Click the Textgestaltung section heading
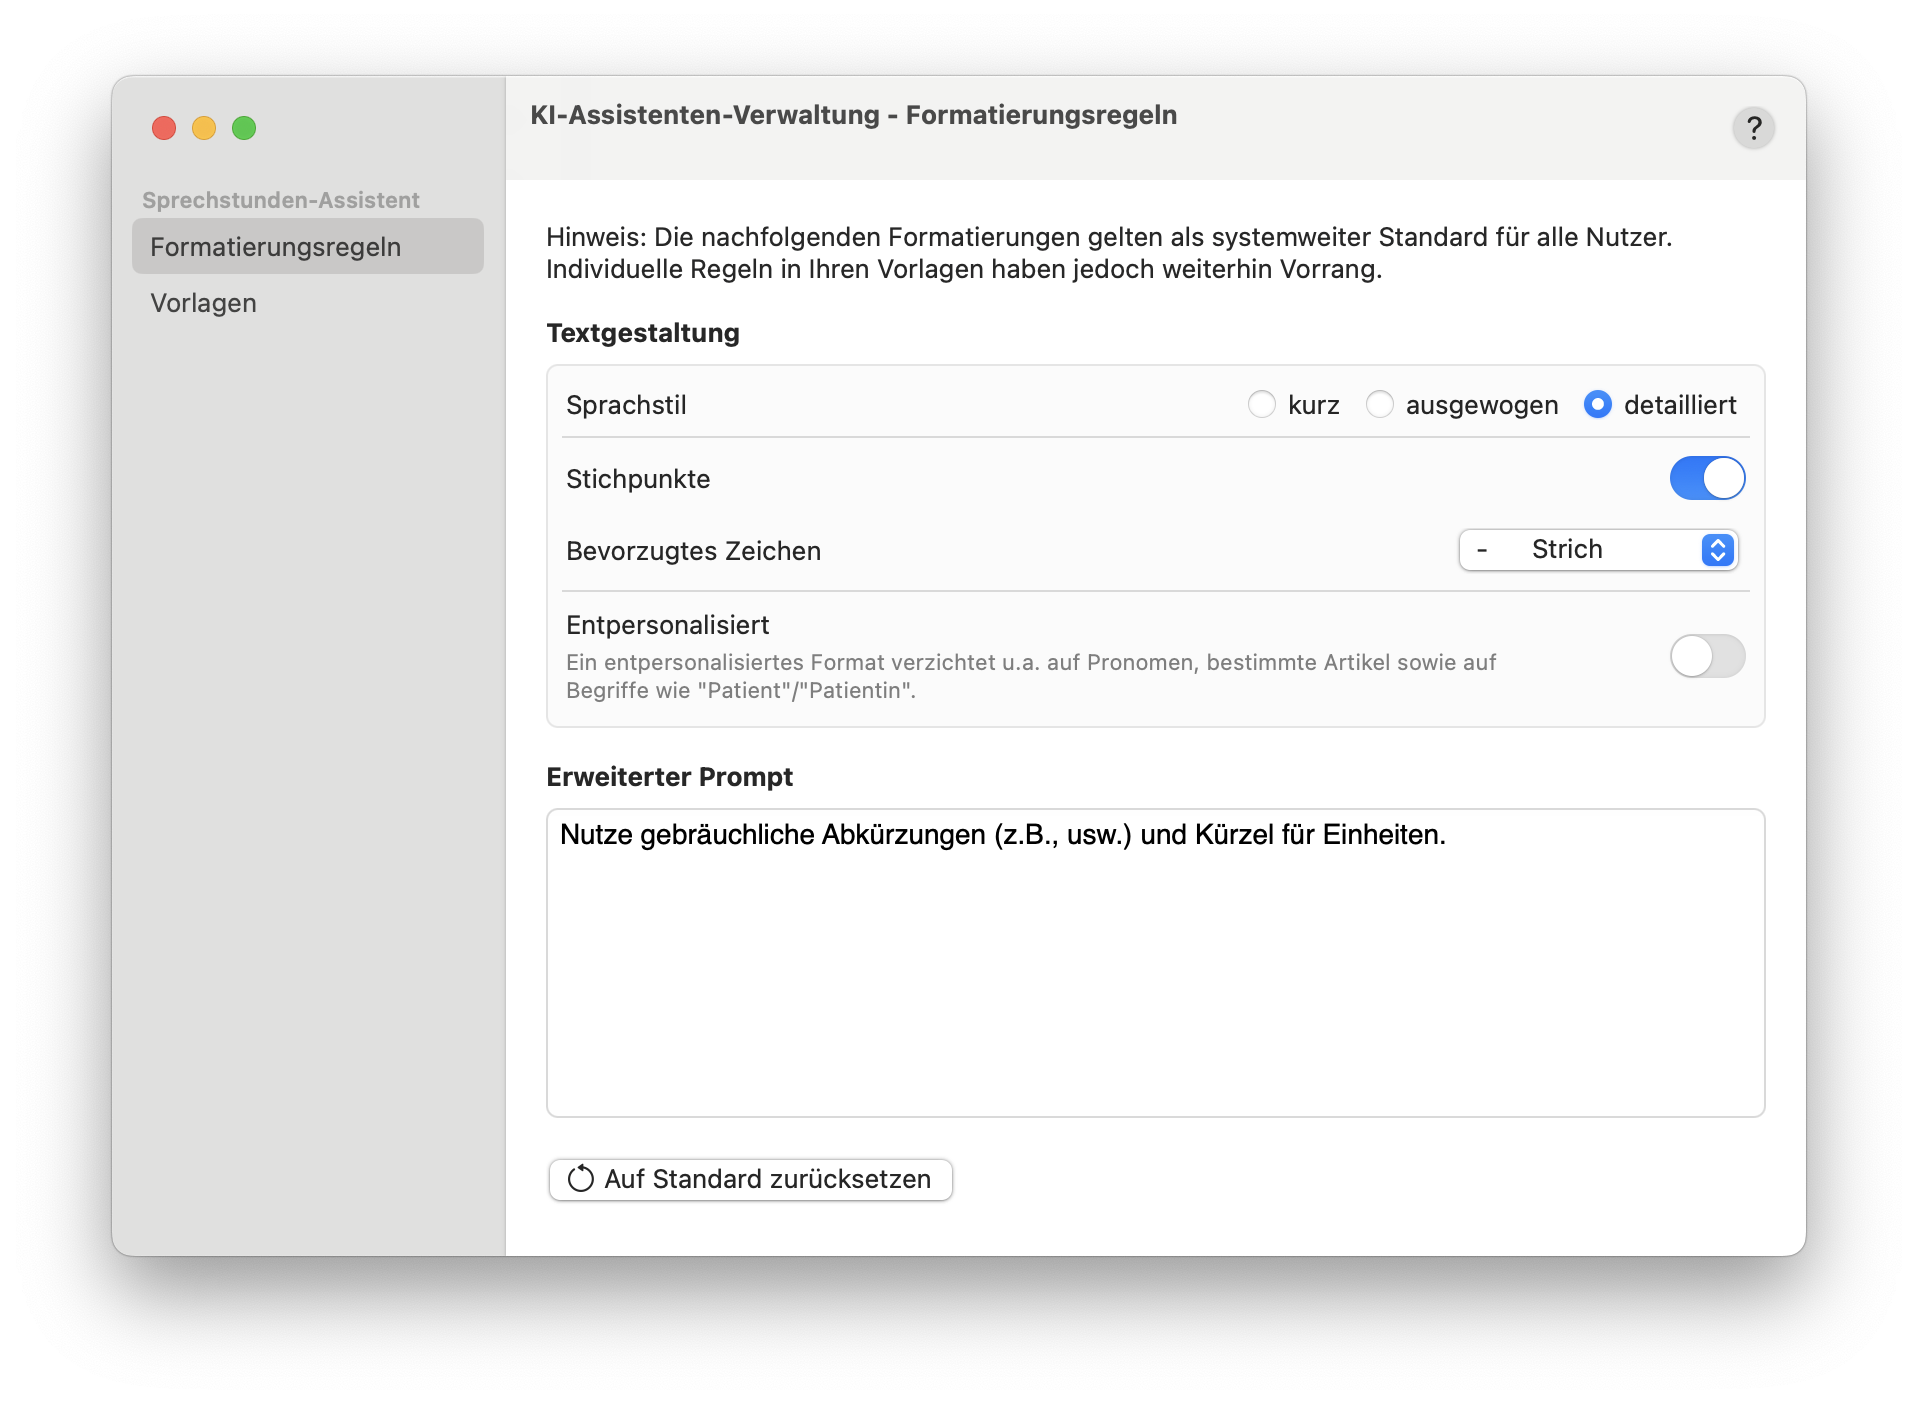The image size is (1918, 1404). pos(643,333)
